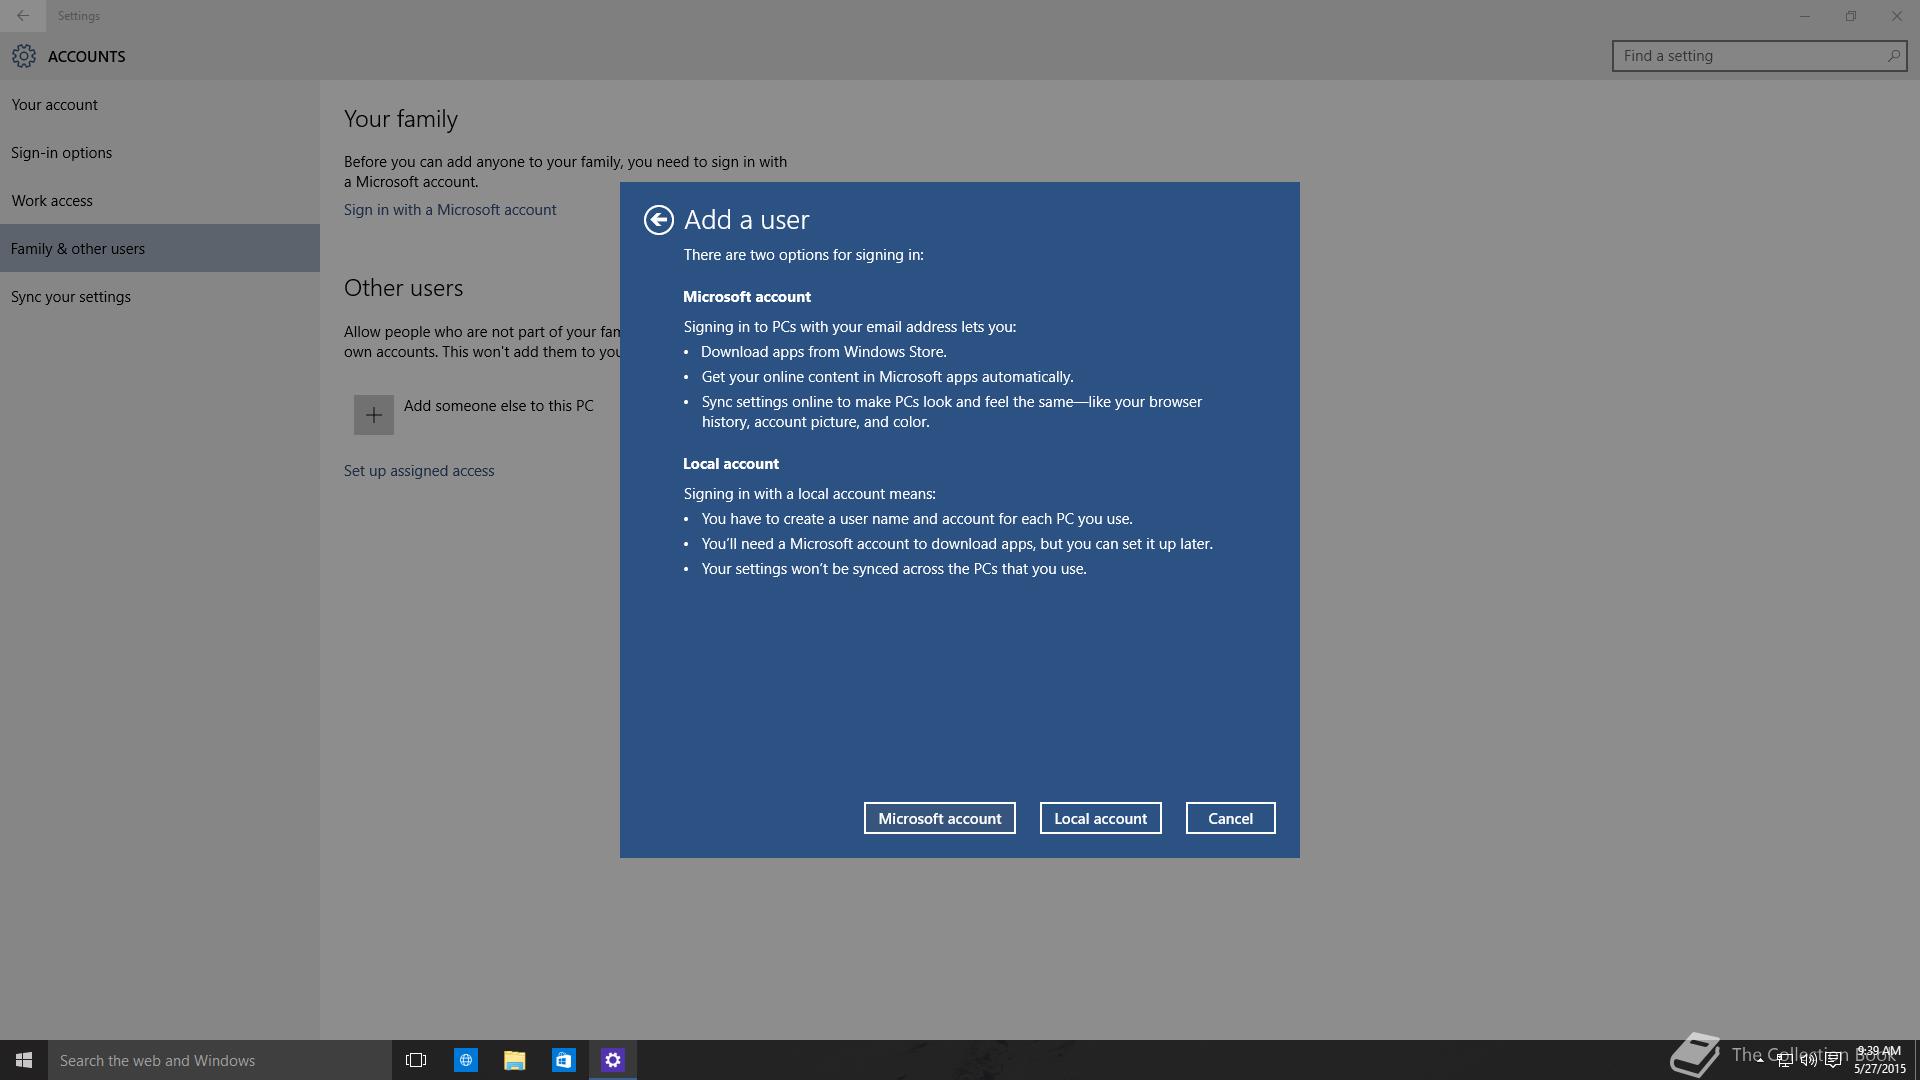Open Sign-in options section
1920x1080 pixels.
point(160,153)
